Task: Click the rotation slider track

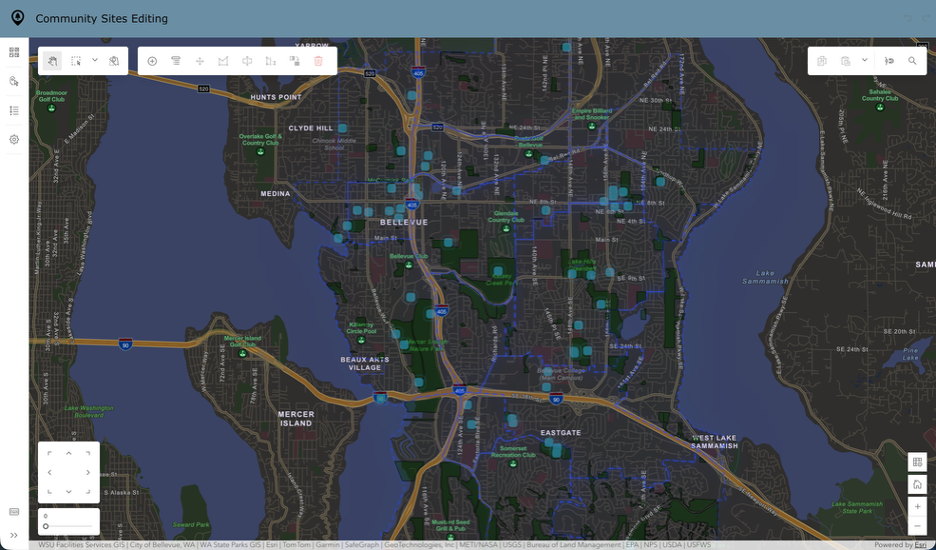Action: pos(69,526)
